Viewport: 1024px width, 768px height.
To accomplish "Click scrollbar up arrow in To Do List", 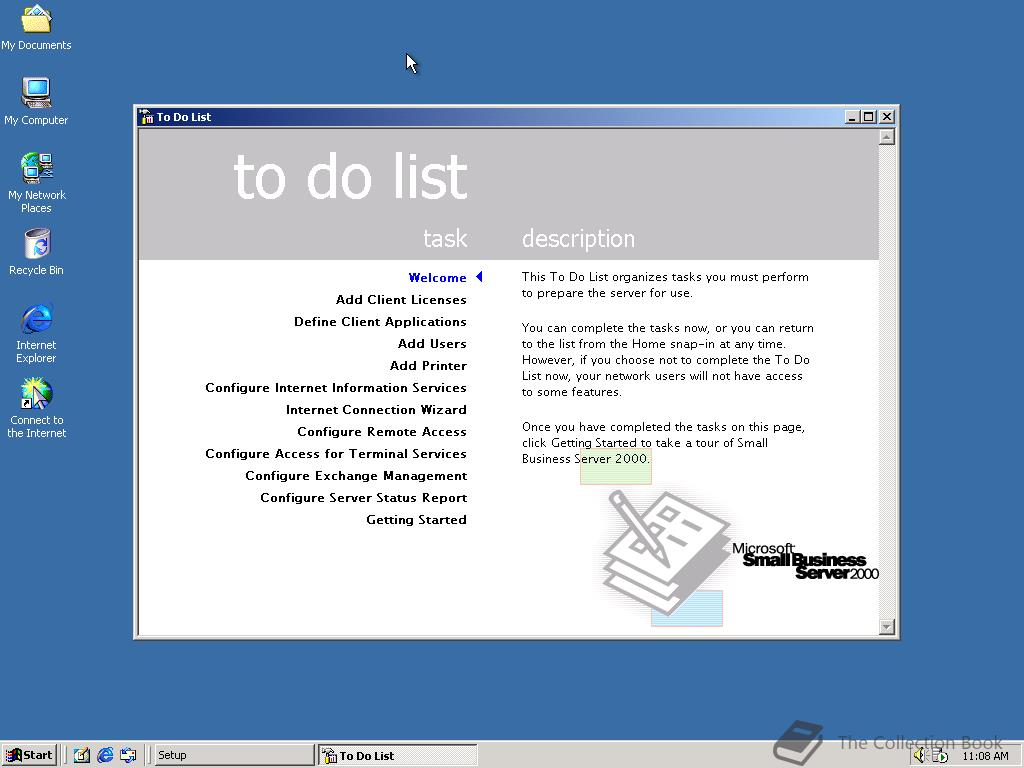I will click(886, 136).
